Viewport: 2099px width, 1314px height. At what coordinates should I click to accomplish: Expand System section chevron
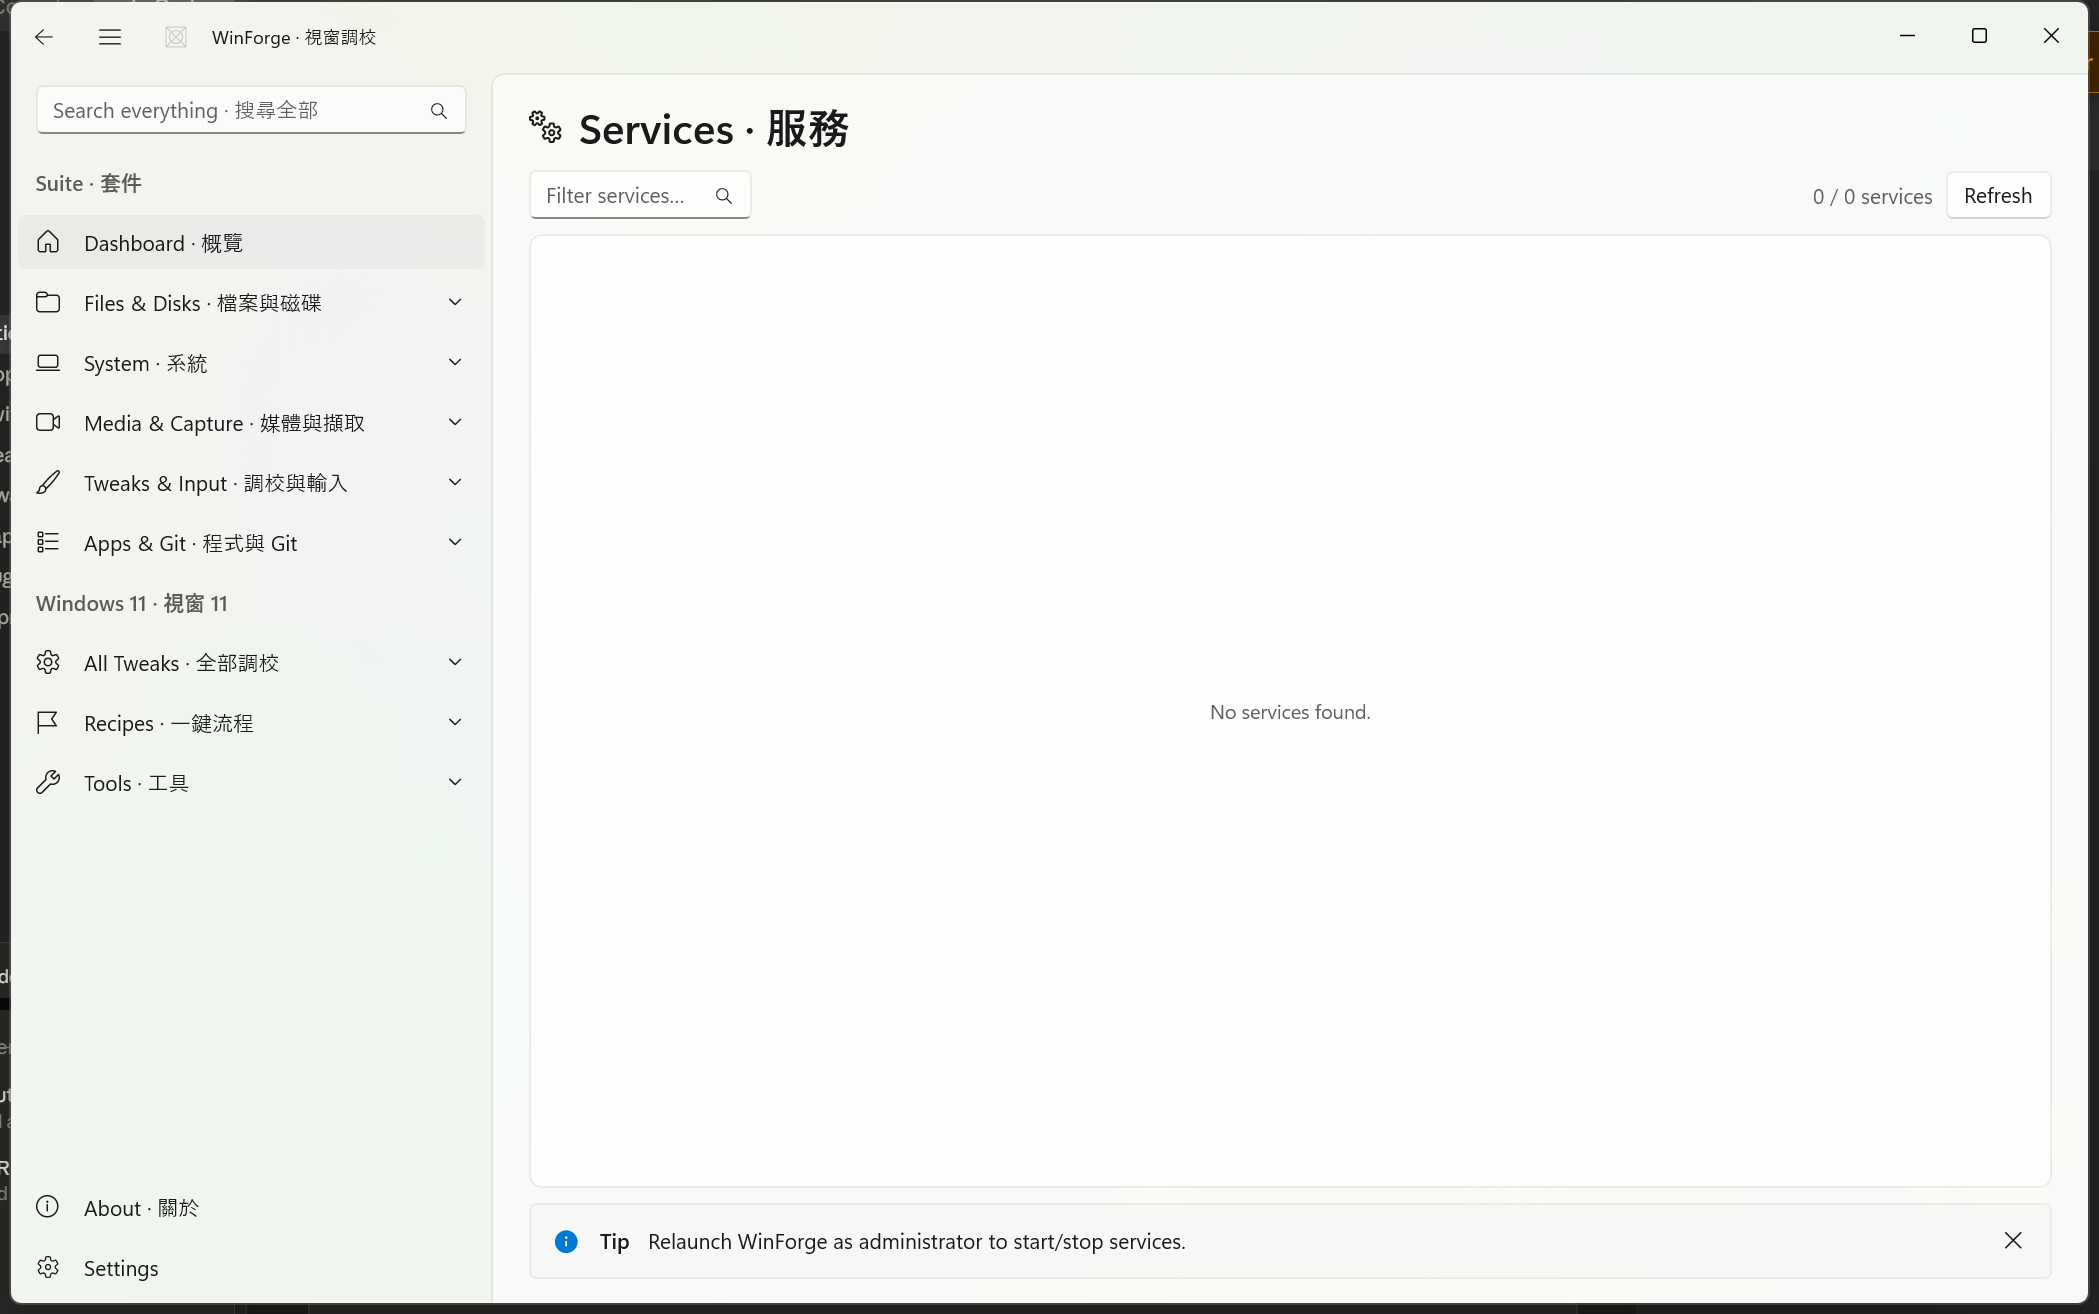click(x=455, y=362)
